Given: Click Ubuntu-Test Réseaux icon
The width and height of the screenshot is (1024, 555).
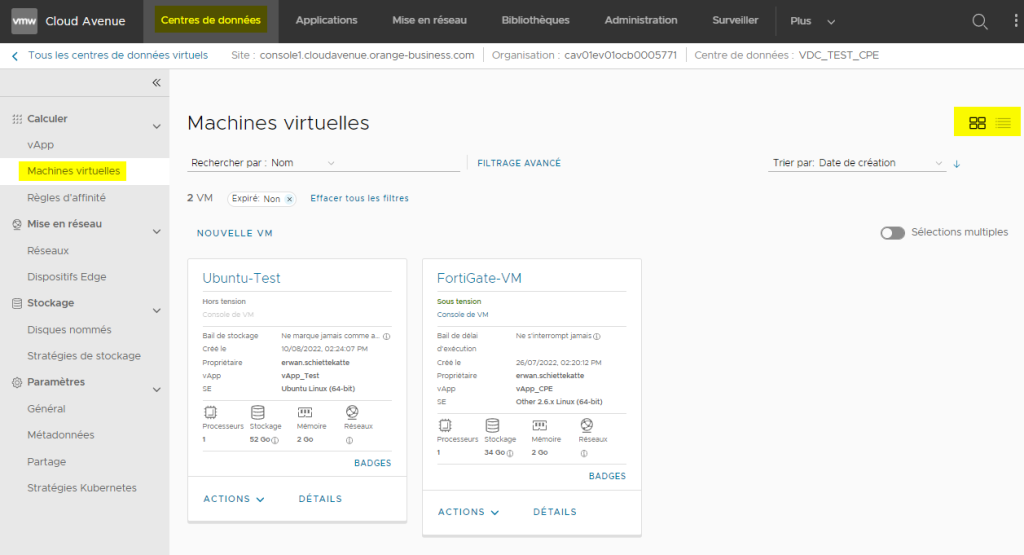Looking at the screenshot, I should click(x=352, y=411).
